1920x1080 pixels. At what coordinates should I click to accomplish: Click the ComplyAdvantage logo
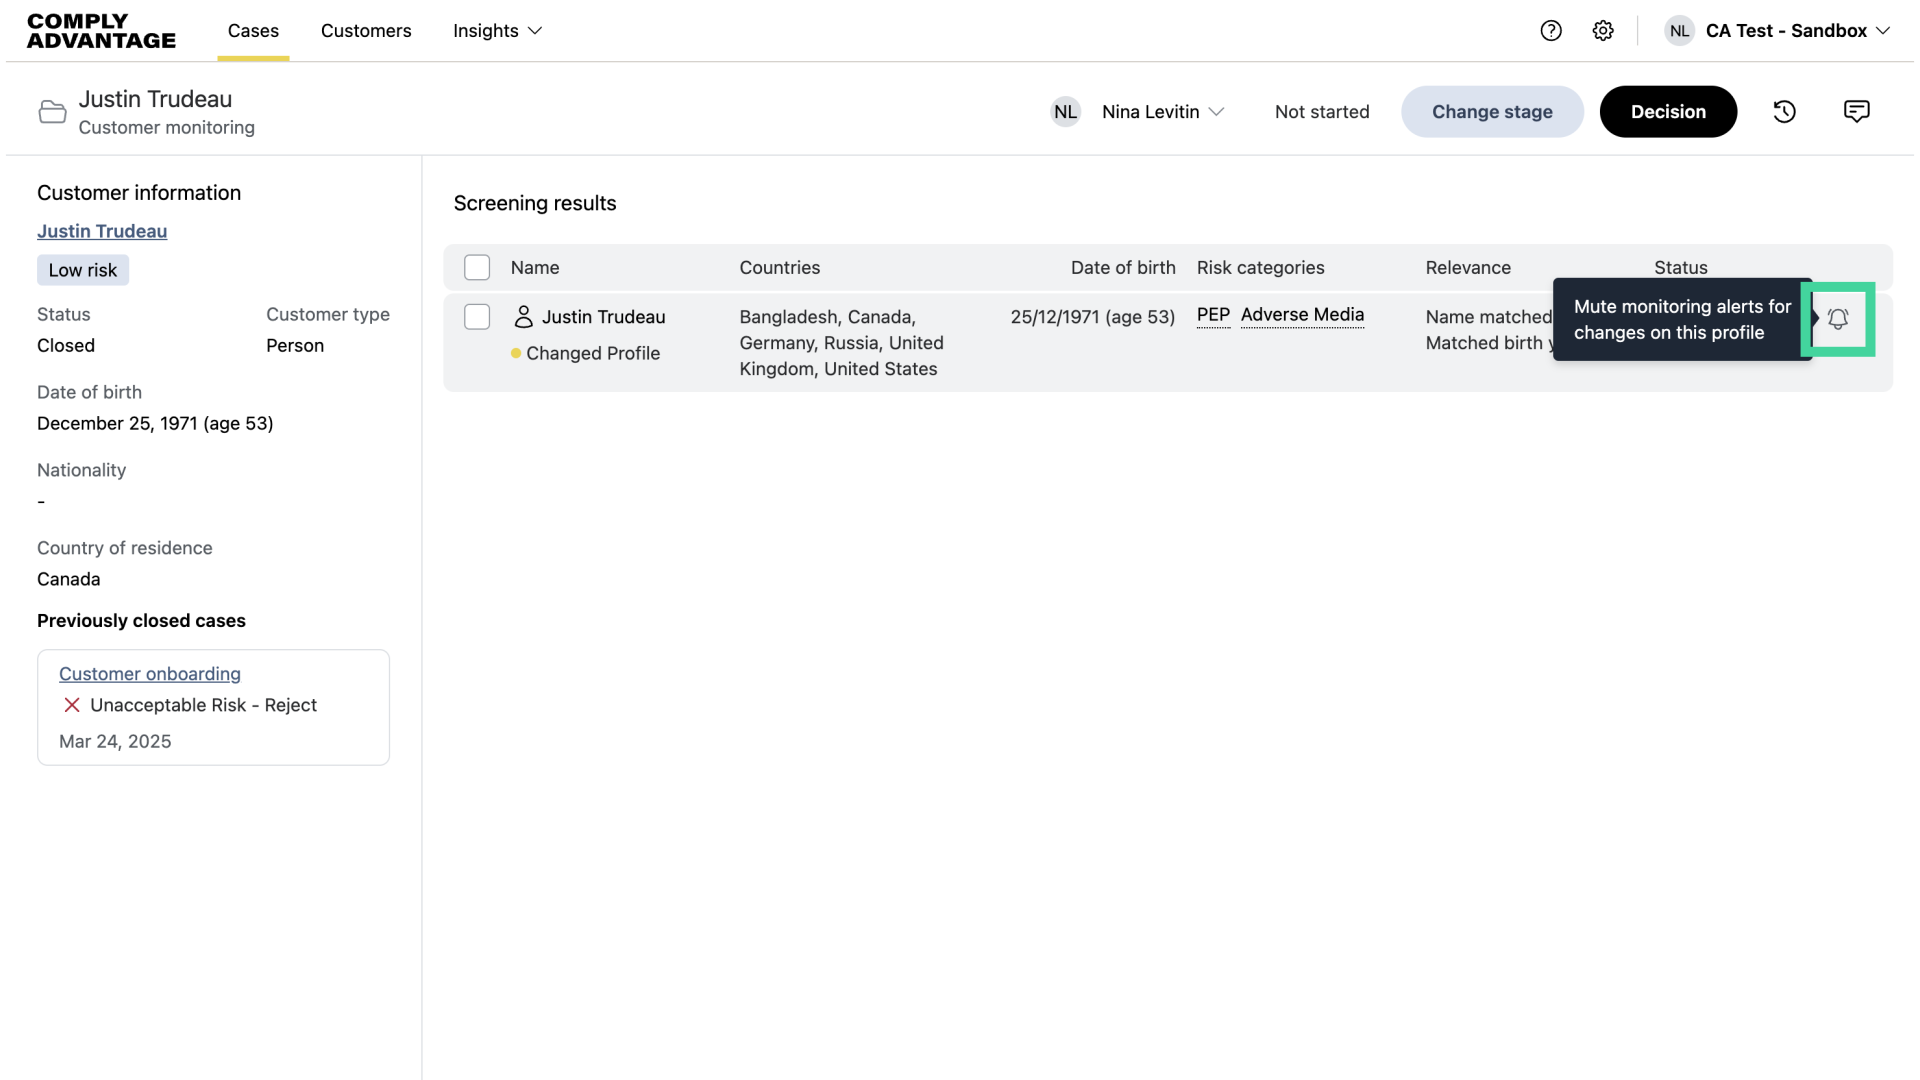click(101, 31)
